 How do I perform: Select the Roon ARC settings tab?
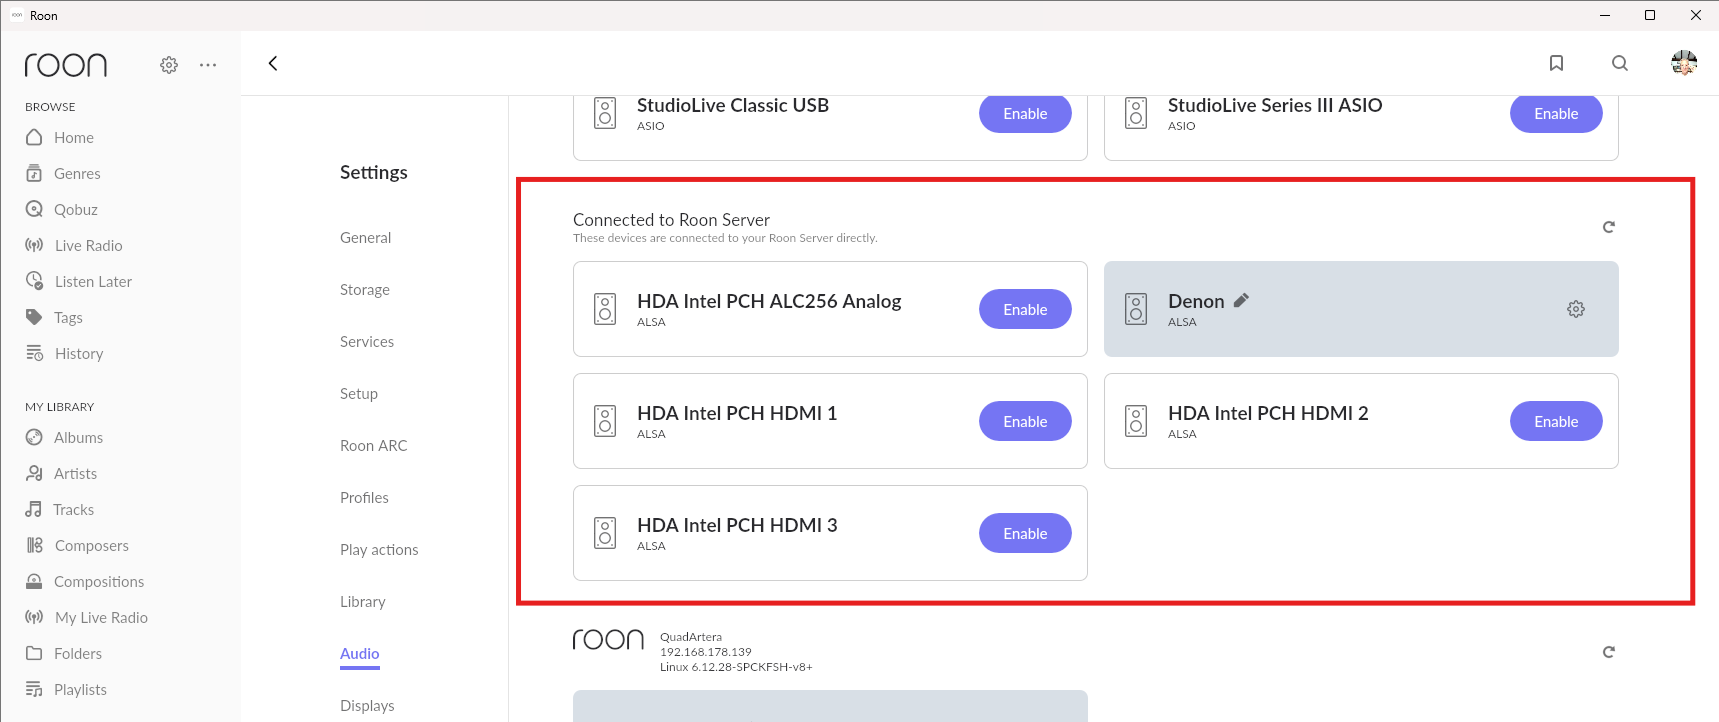pos(374,445)
